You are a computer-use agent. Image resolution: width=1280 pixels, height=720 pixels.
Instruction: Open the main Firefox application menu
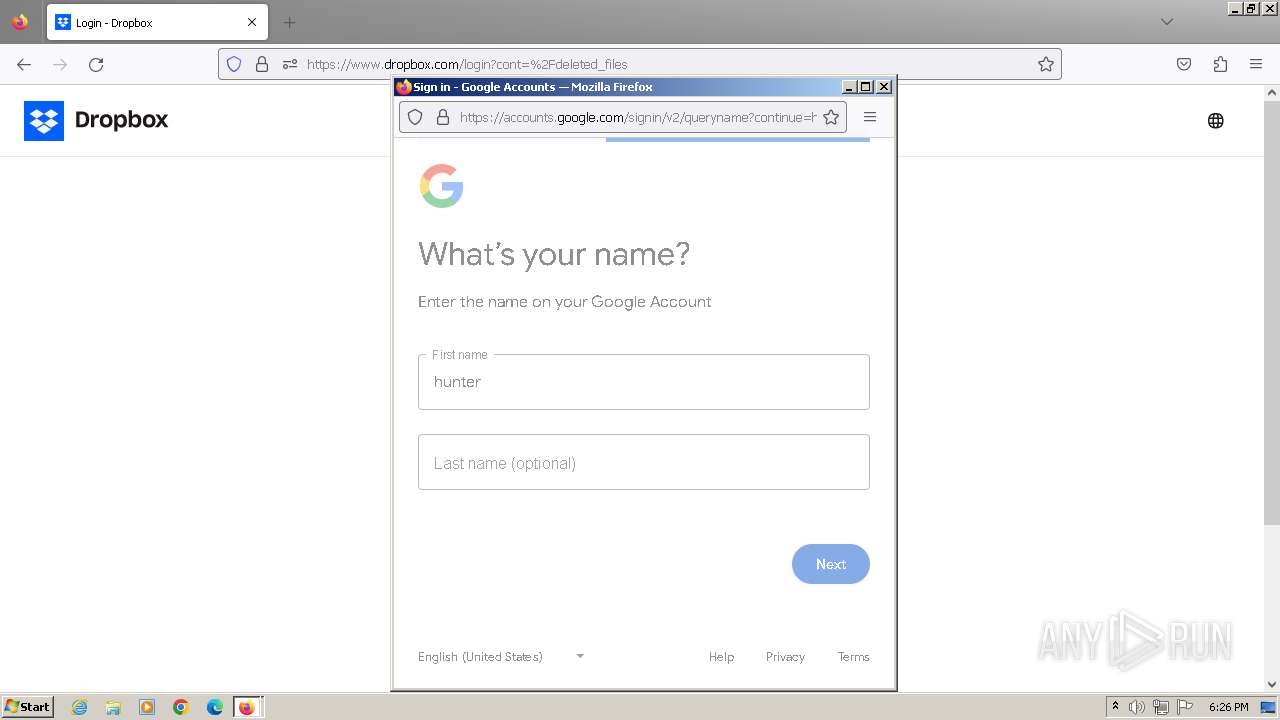1256,64
